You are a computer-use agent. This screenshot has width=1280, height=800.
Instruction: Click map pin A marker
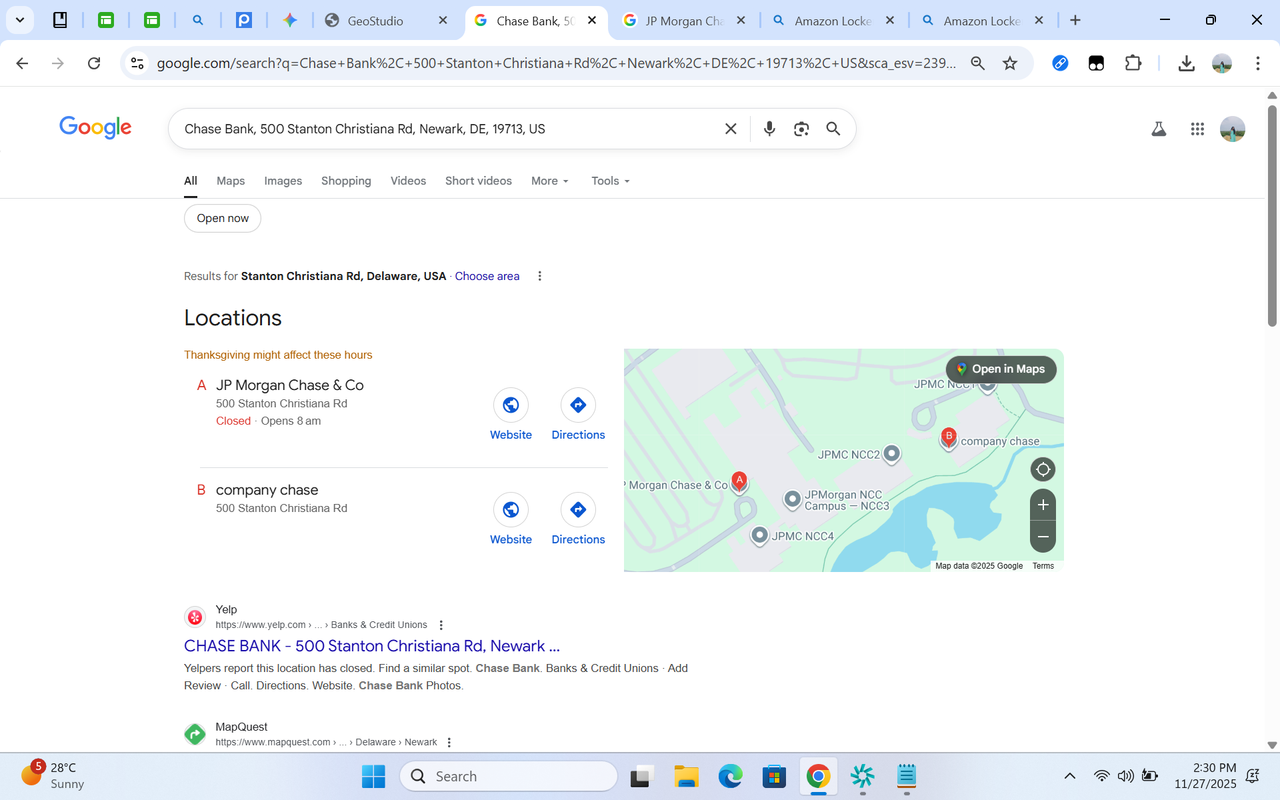(x=739, y=482)
